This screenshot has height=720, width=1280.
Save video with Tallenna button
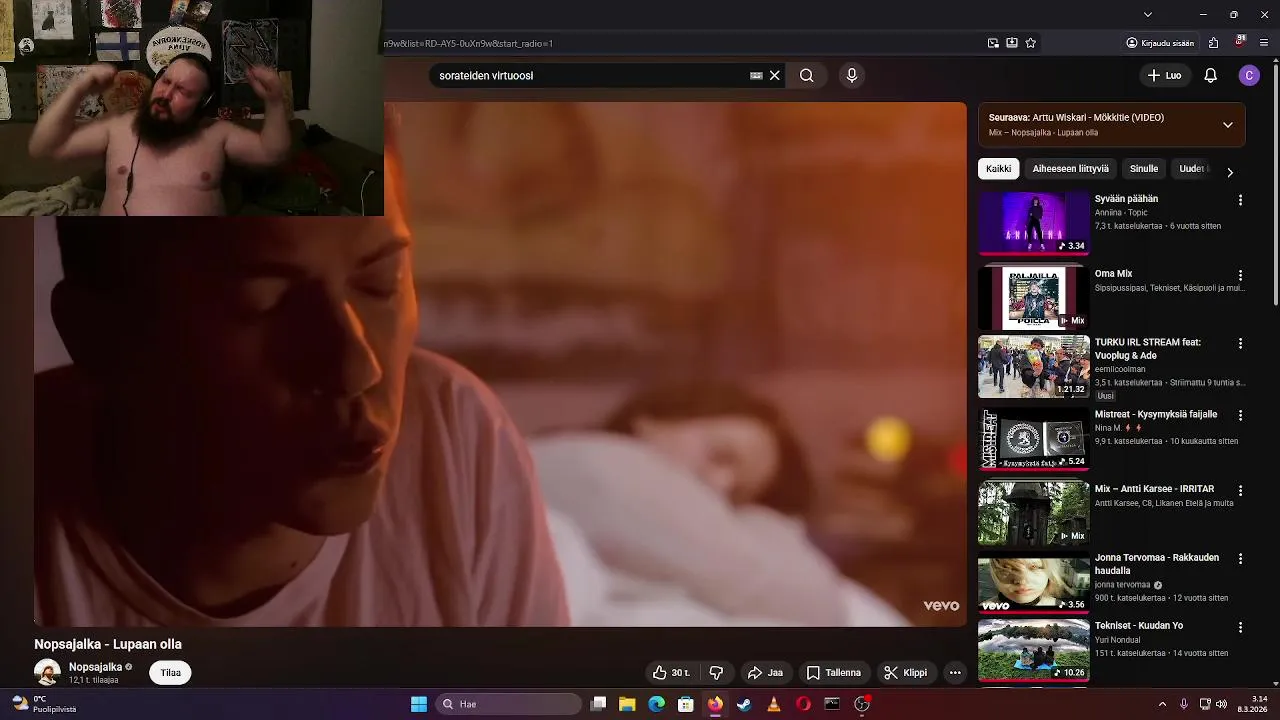click(x=834, y=673)
